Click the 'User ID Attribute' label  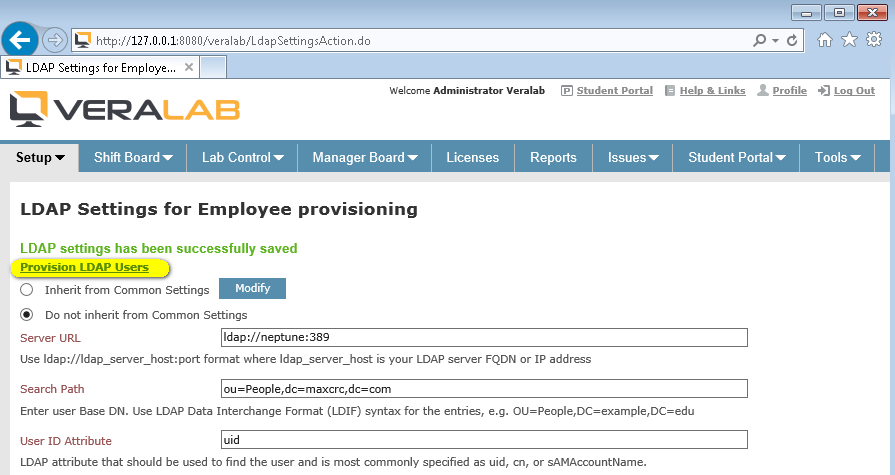click(x=66, y=441)
